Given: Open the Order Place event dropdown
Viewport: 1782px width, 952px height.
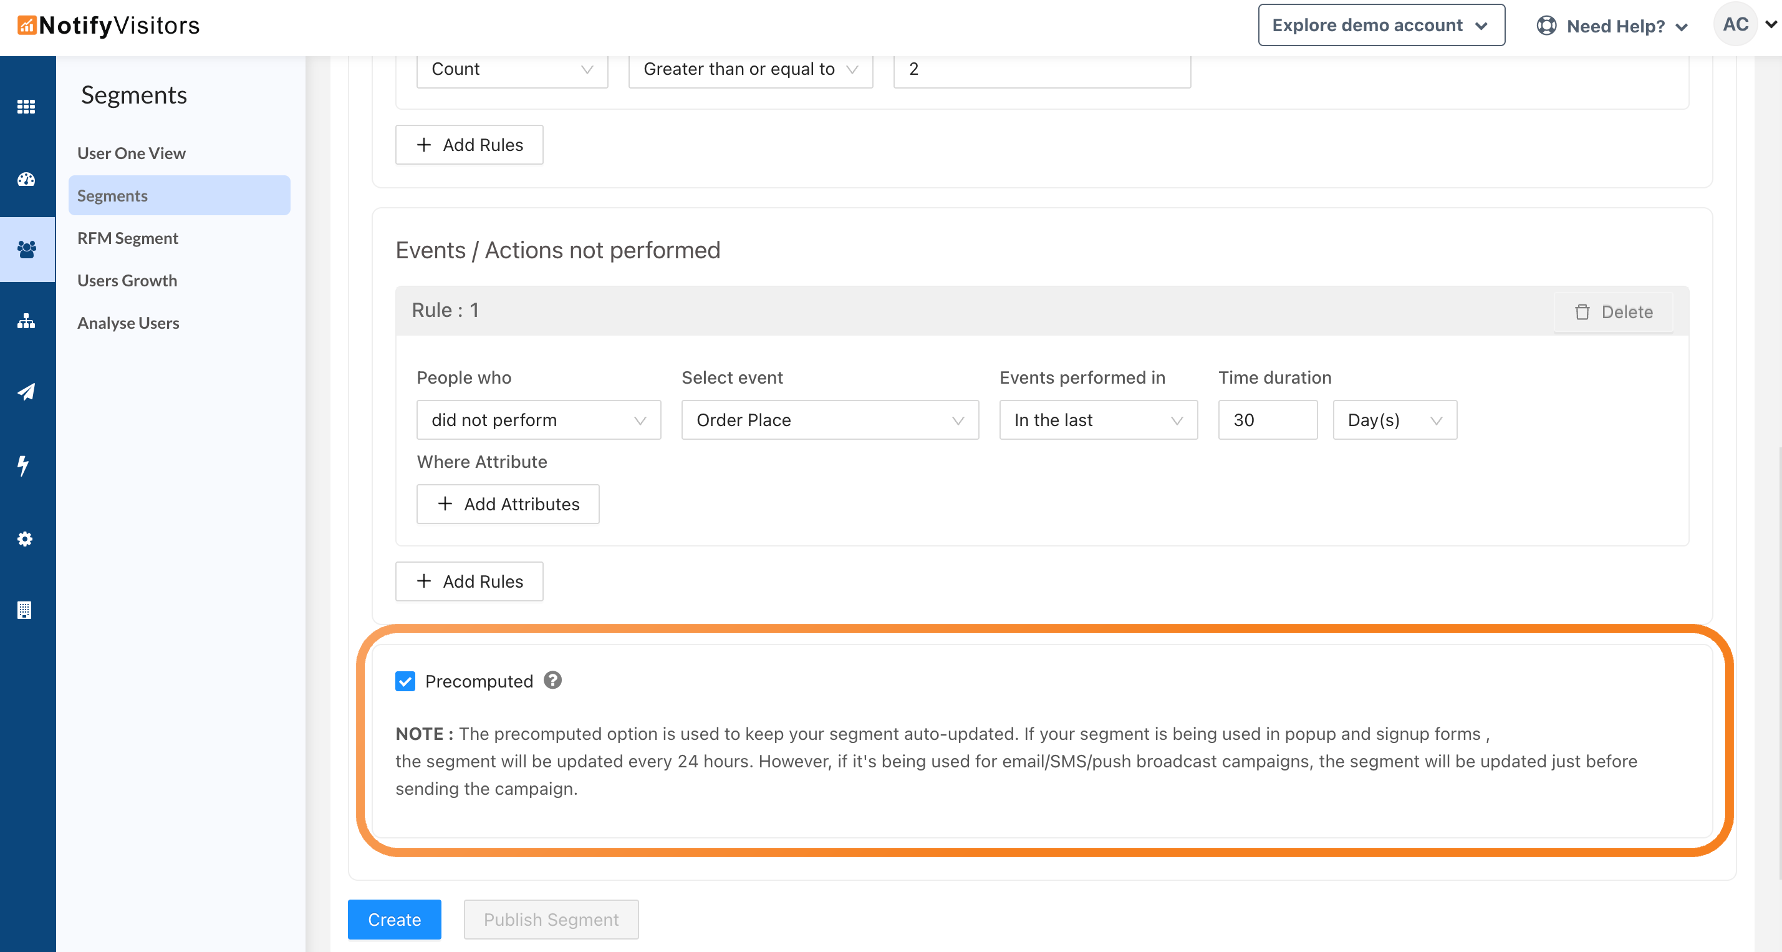Looking at the screenshot, I should pyautogui.click(x=829, y=420).
